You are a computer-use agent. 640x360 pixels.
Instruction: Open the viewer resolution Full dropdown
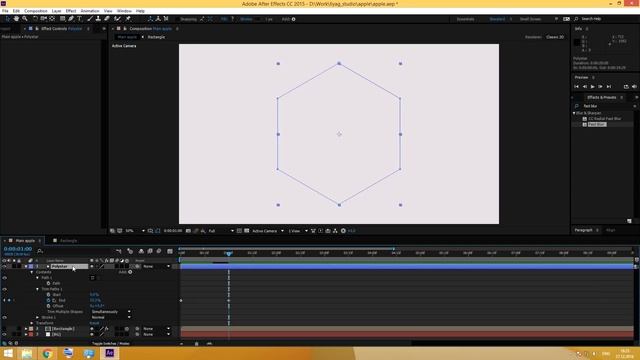[221, 231]
